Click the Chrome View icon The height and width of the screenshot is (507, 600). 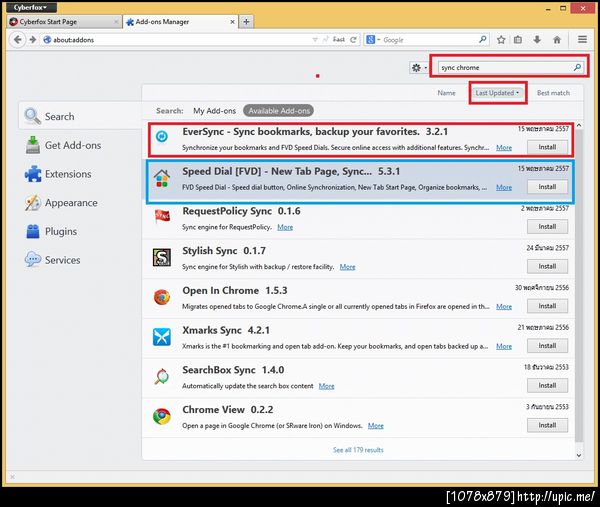point(162,416)
